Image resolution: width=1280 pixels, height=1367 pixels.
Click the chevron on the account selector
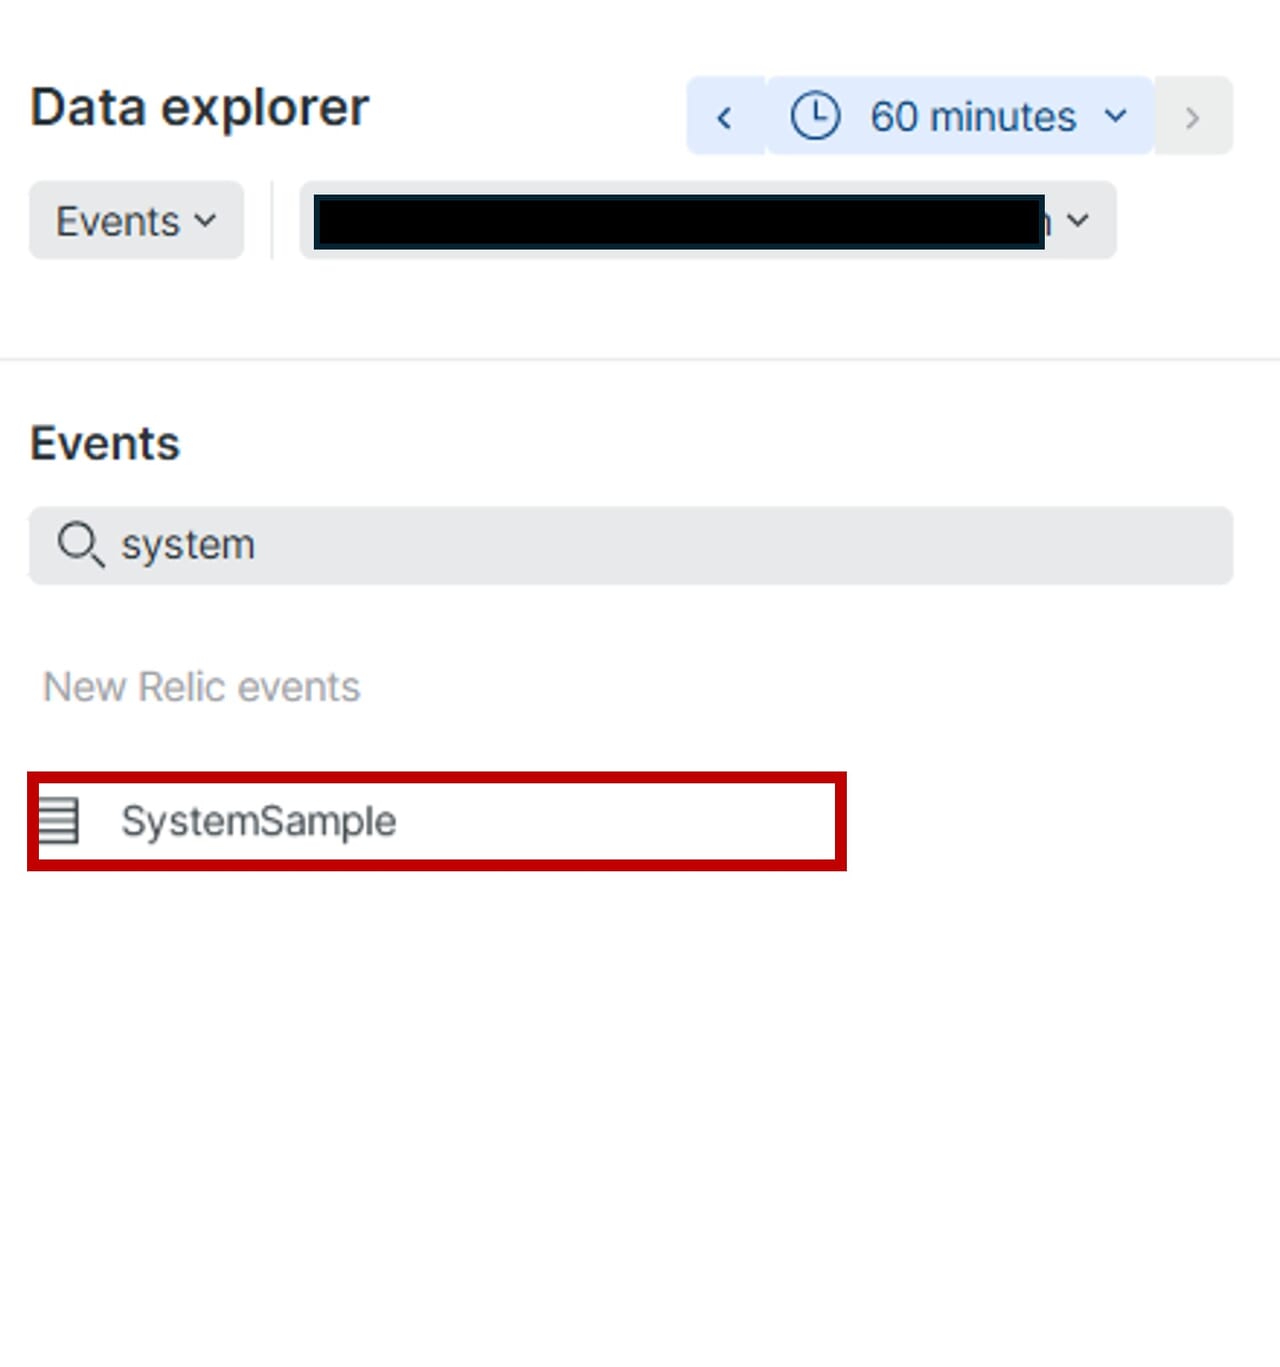pyautogui.click(x=1078, y=220)
